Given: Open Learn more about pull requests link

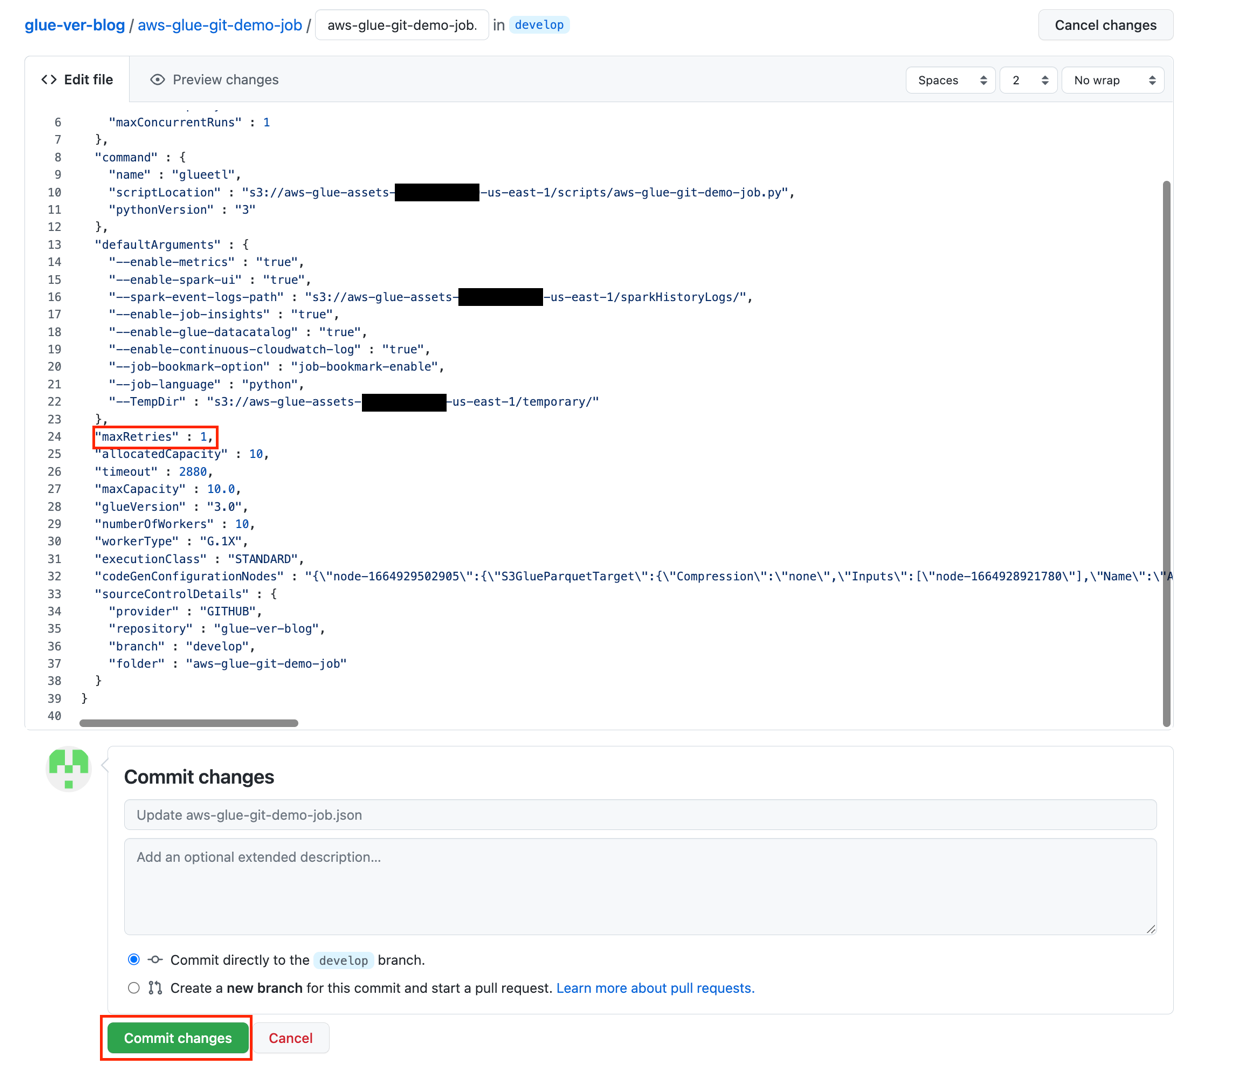Looking at the screenshot, I should [655, 988].
